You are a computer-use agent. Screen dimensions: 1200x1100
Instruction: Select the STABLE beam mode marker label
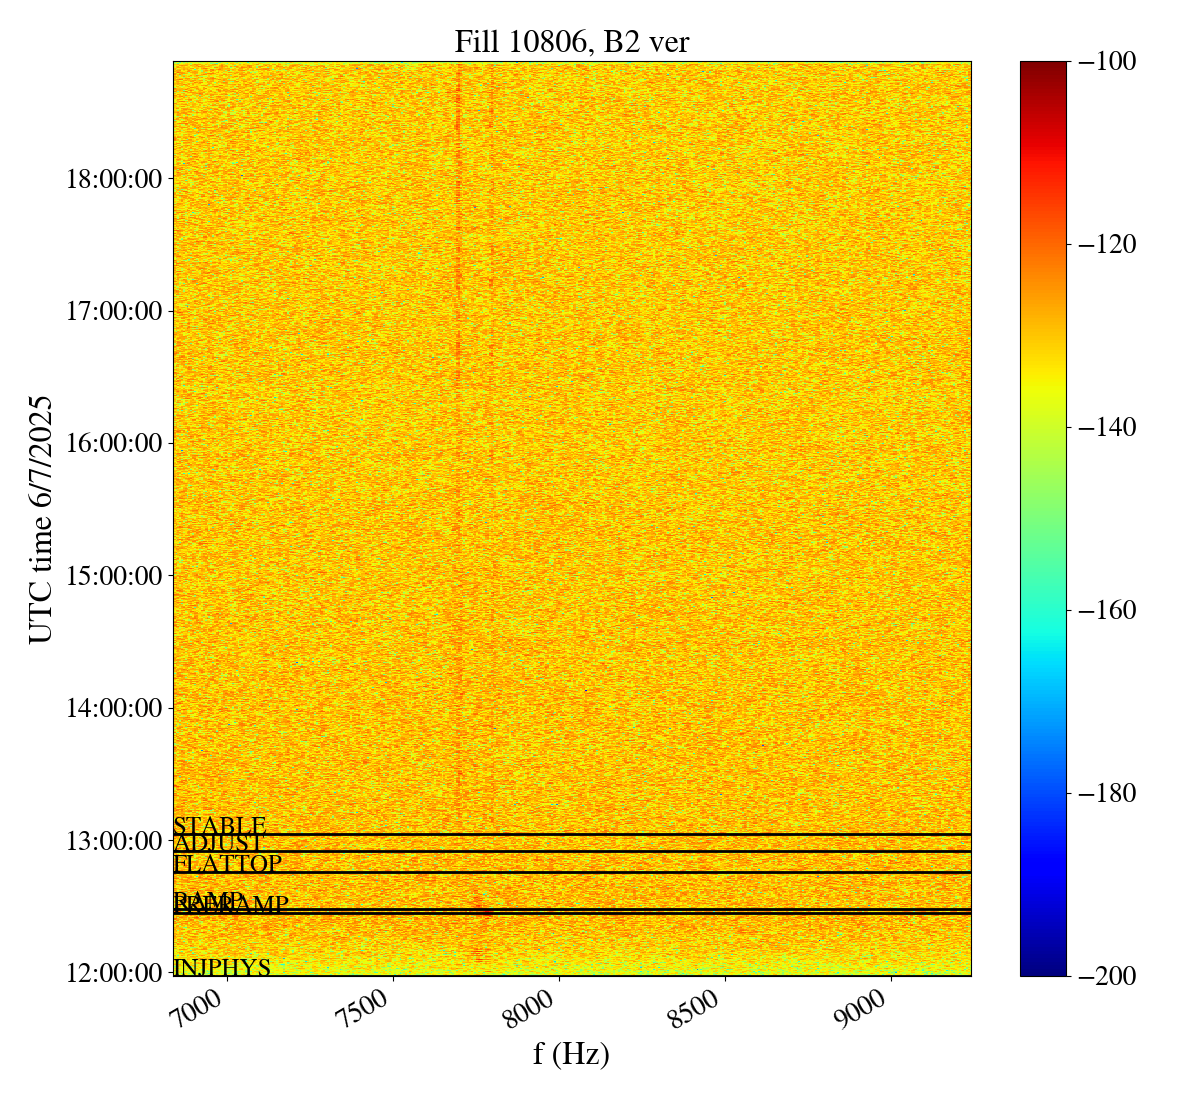220,826
